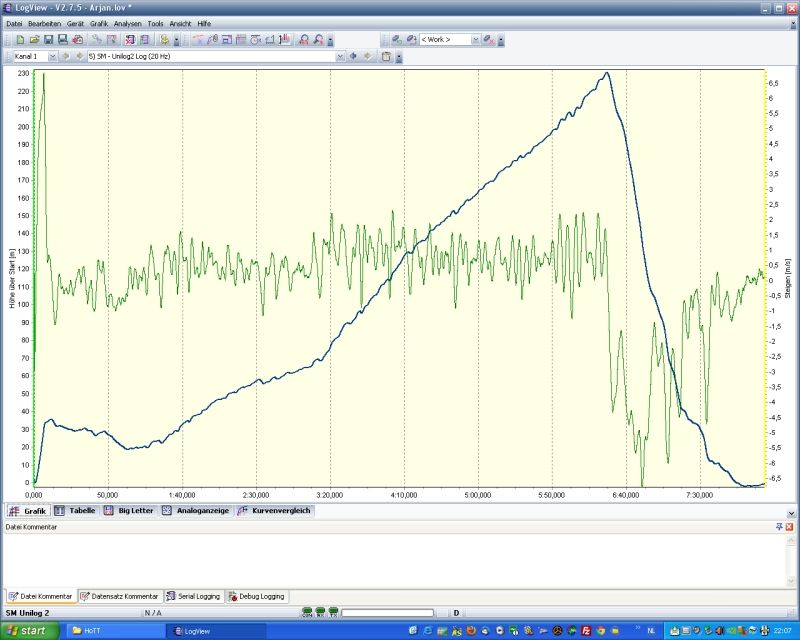Click the clock time axis icon

coord(256,40)
